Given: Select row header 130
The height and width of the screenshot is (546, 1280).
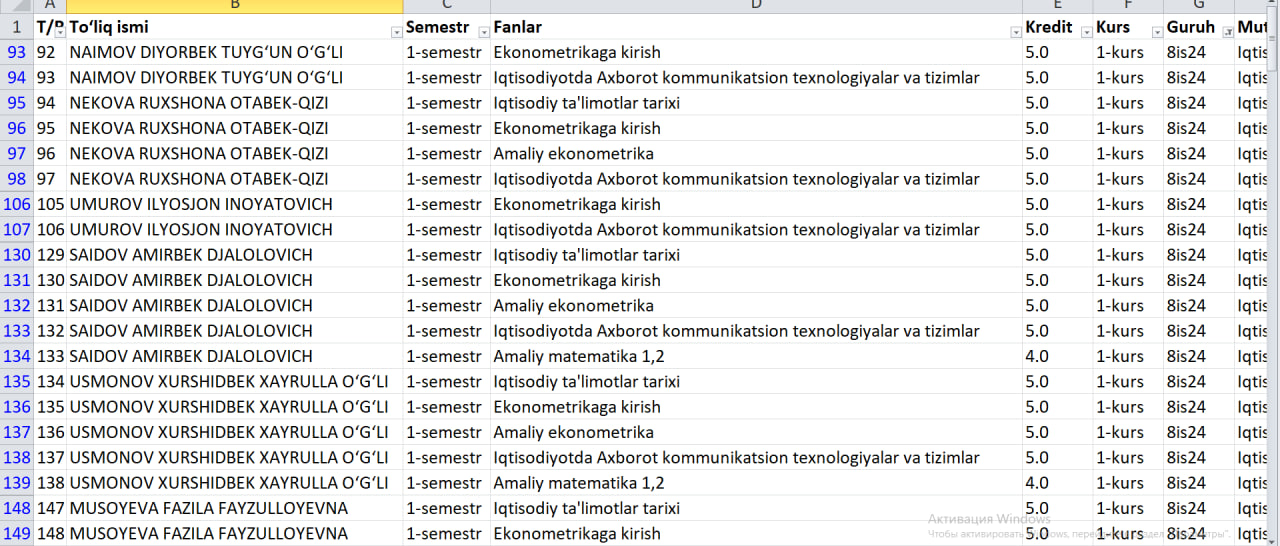Looking at the screenshot, I should point(17,255).
